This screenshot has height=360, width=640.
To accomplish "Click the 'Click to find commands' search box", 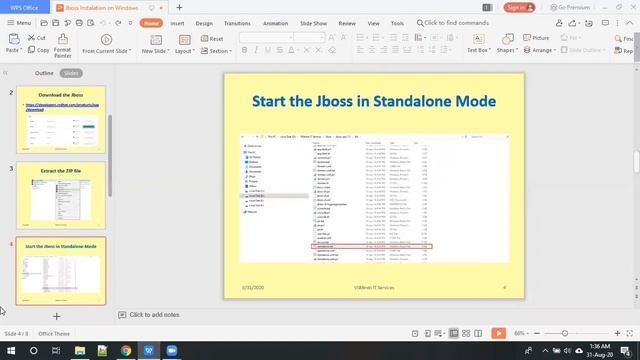I will pyautogui.click(x=452, y=23).
